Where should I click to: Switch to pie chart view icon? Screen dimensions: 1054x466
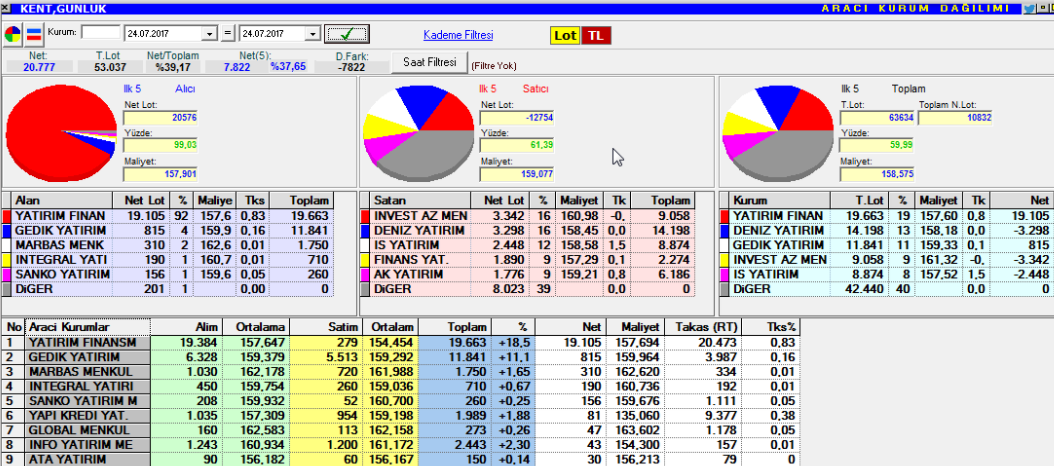tap(12, 34)
